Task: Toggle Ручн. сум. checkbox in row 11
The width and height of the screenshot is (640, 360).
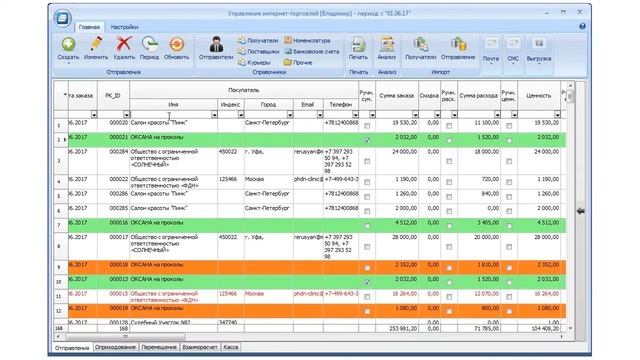Action: (367, 297)
